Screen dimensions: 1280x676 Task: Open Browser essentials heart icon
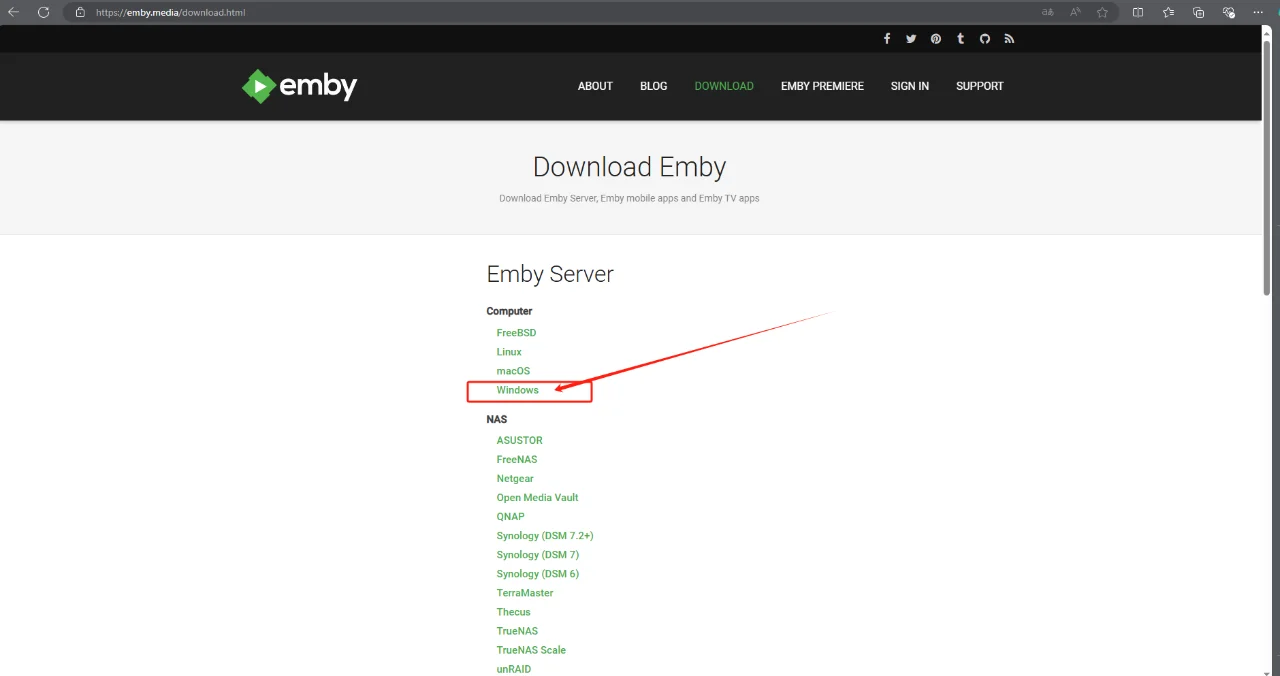[x=1228, y=13]
